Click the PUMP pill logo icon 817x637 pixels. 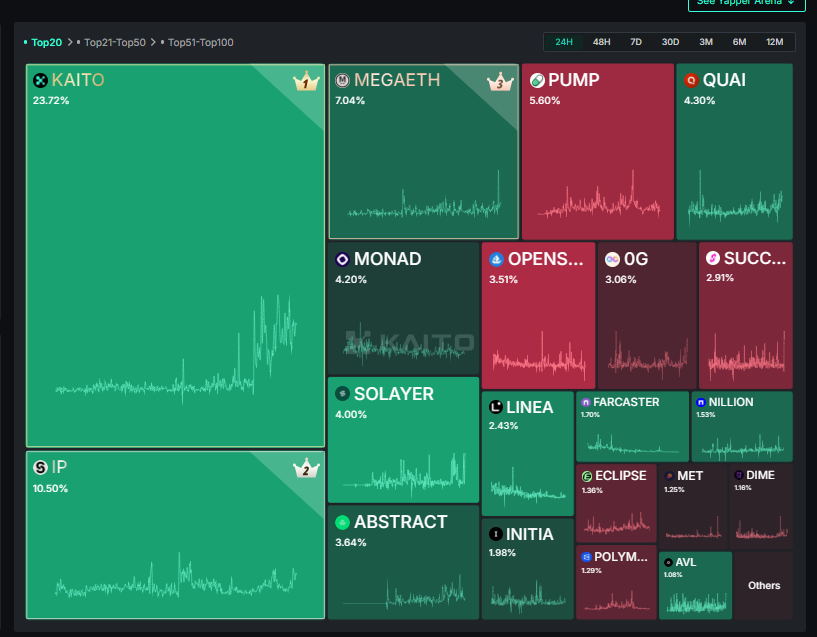point(537,80)
